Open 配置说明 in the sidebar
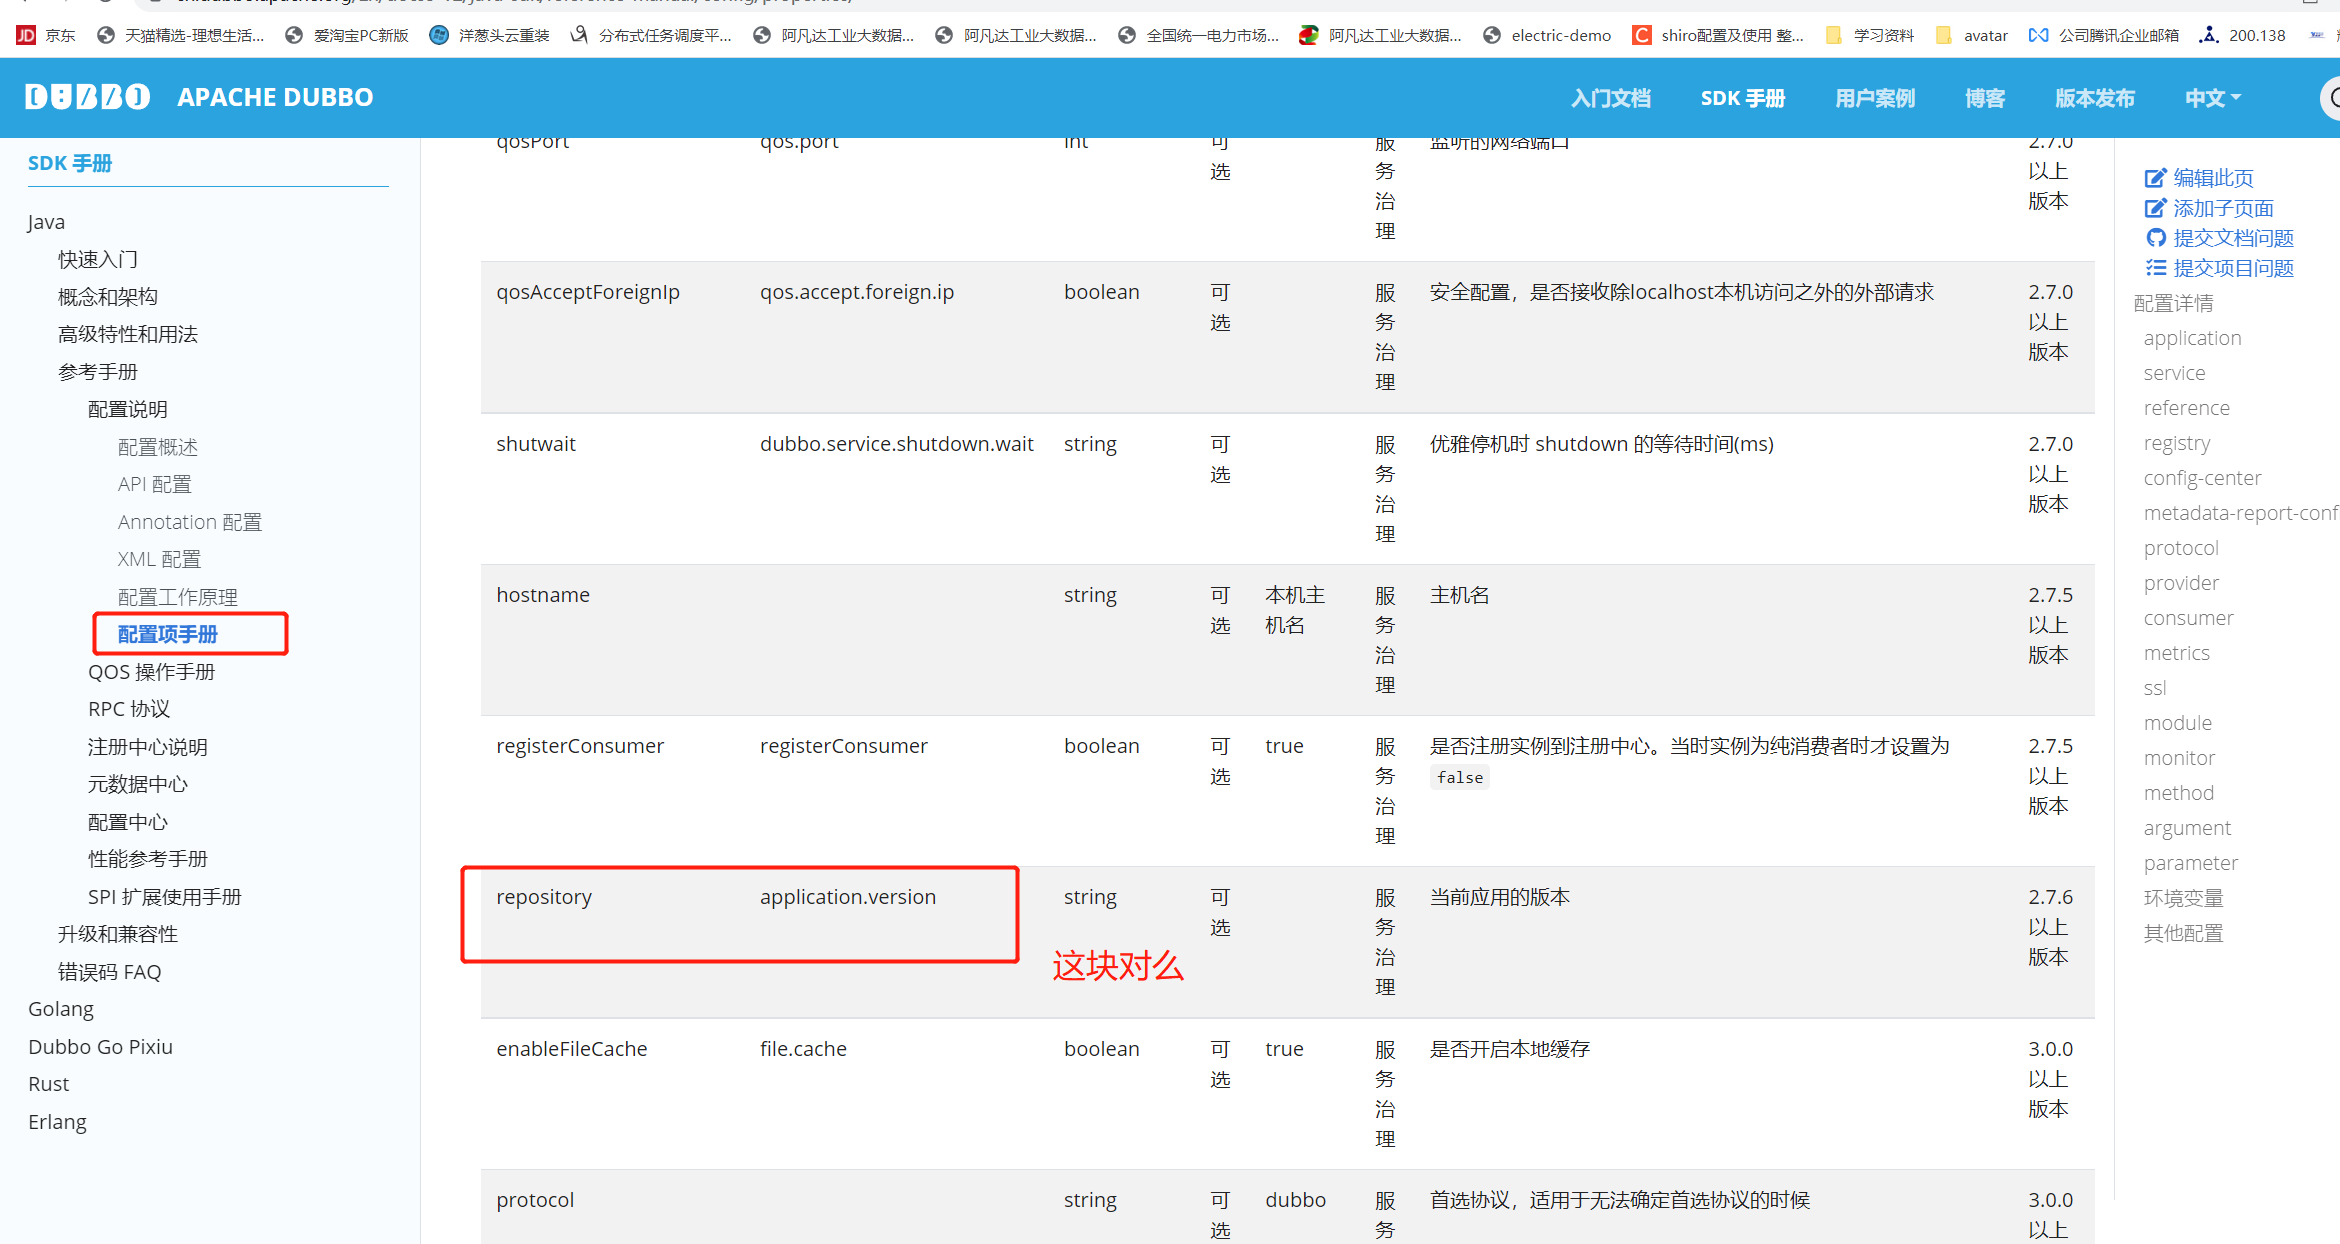Viewport: 2340px width, 1244px height. pos(128,409)
